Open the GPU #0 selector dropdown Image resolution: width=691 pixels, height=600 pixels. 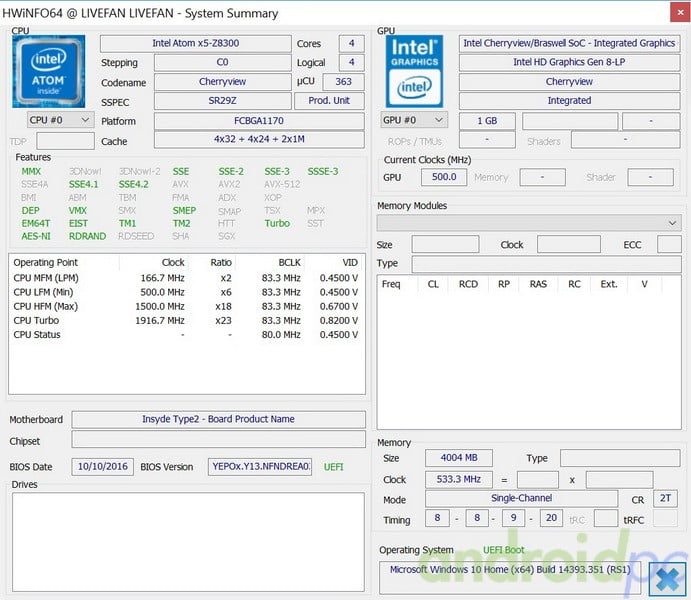pos(414,120)
